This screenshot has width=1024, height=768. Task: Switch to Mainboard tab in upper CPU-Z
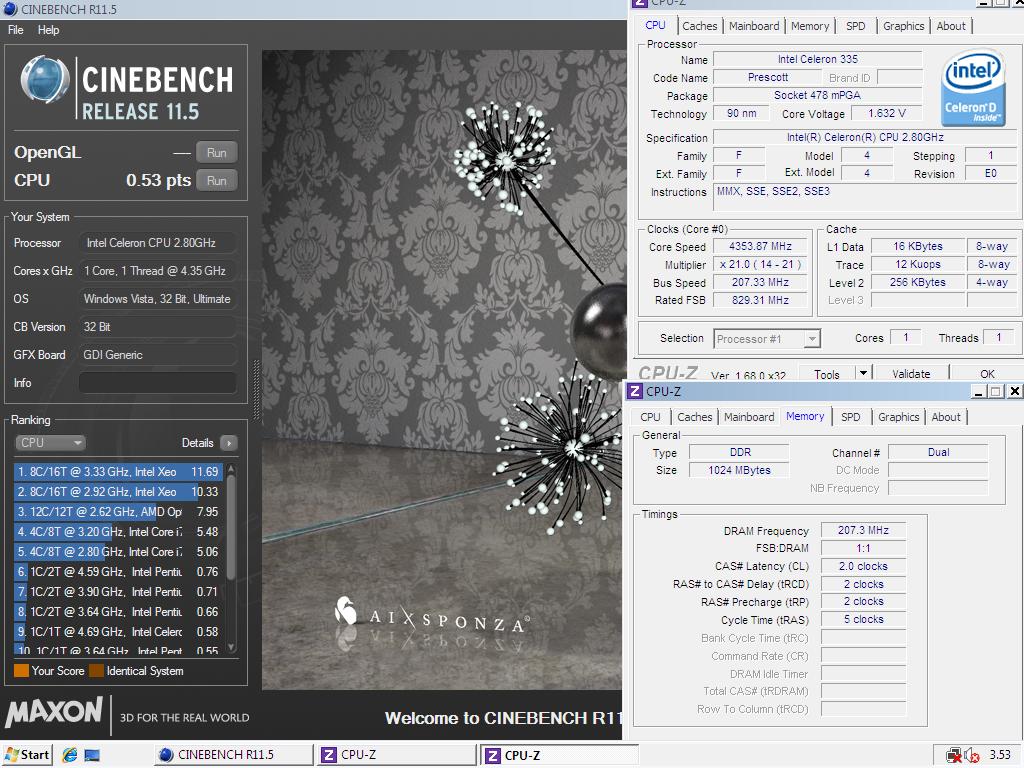(754, 26)
